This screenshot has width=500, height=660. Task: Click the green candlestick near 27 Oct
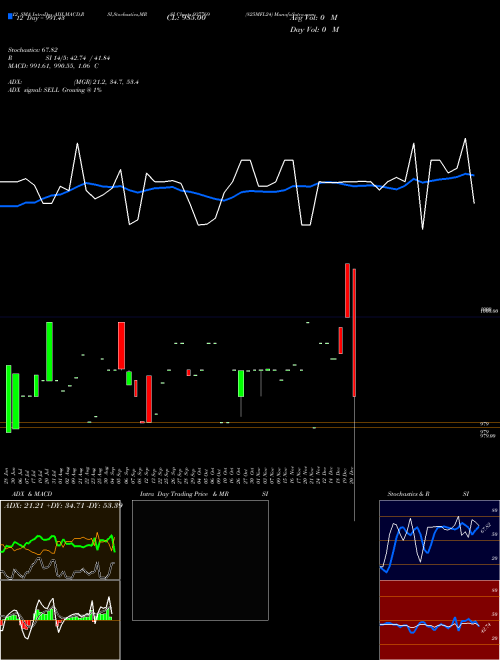coord(241,383)
